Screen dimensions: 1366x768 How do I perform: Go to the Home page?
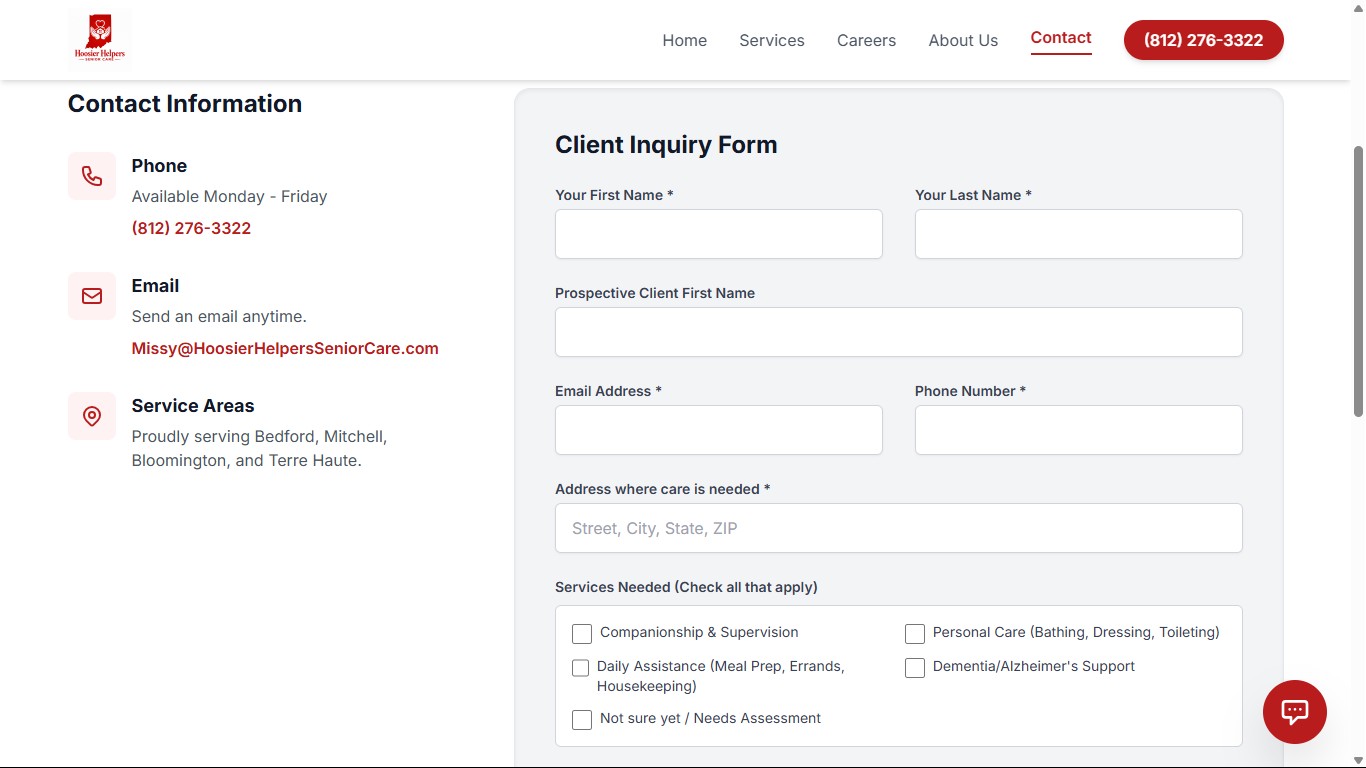tap(685, 40)
